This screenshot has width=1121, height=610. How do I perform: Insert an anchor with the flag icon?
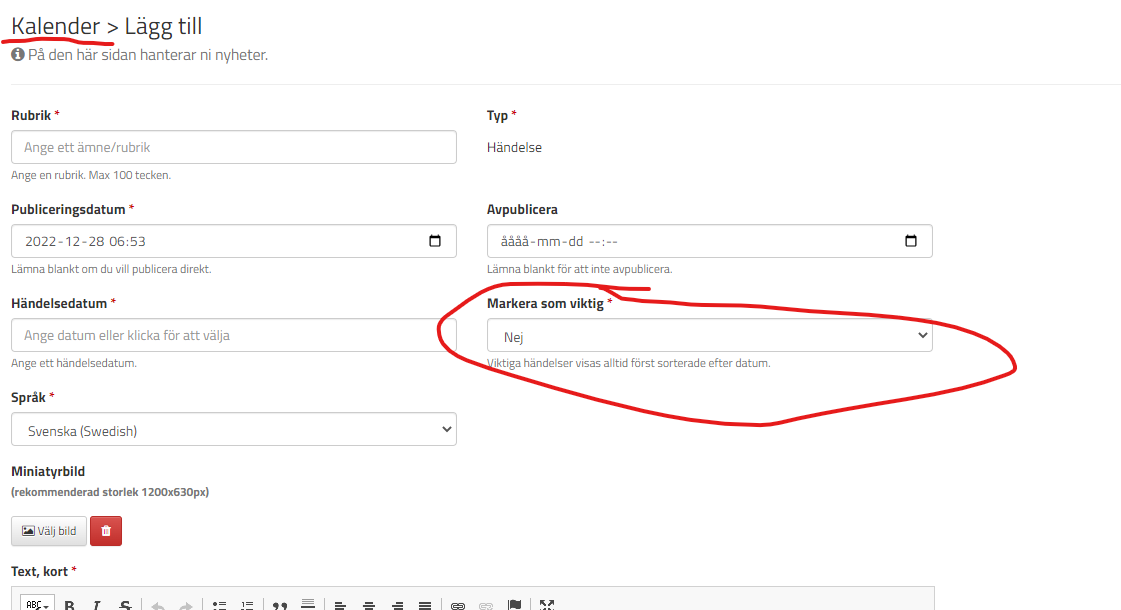(514, 605)
